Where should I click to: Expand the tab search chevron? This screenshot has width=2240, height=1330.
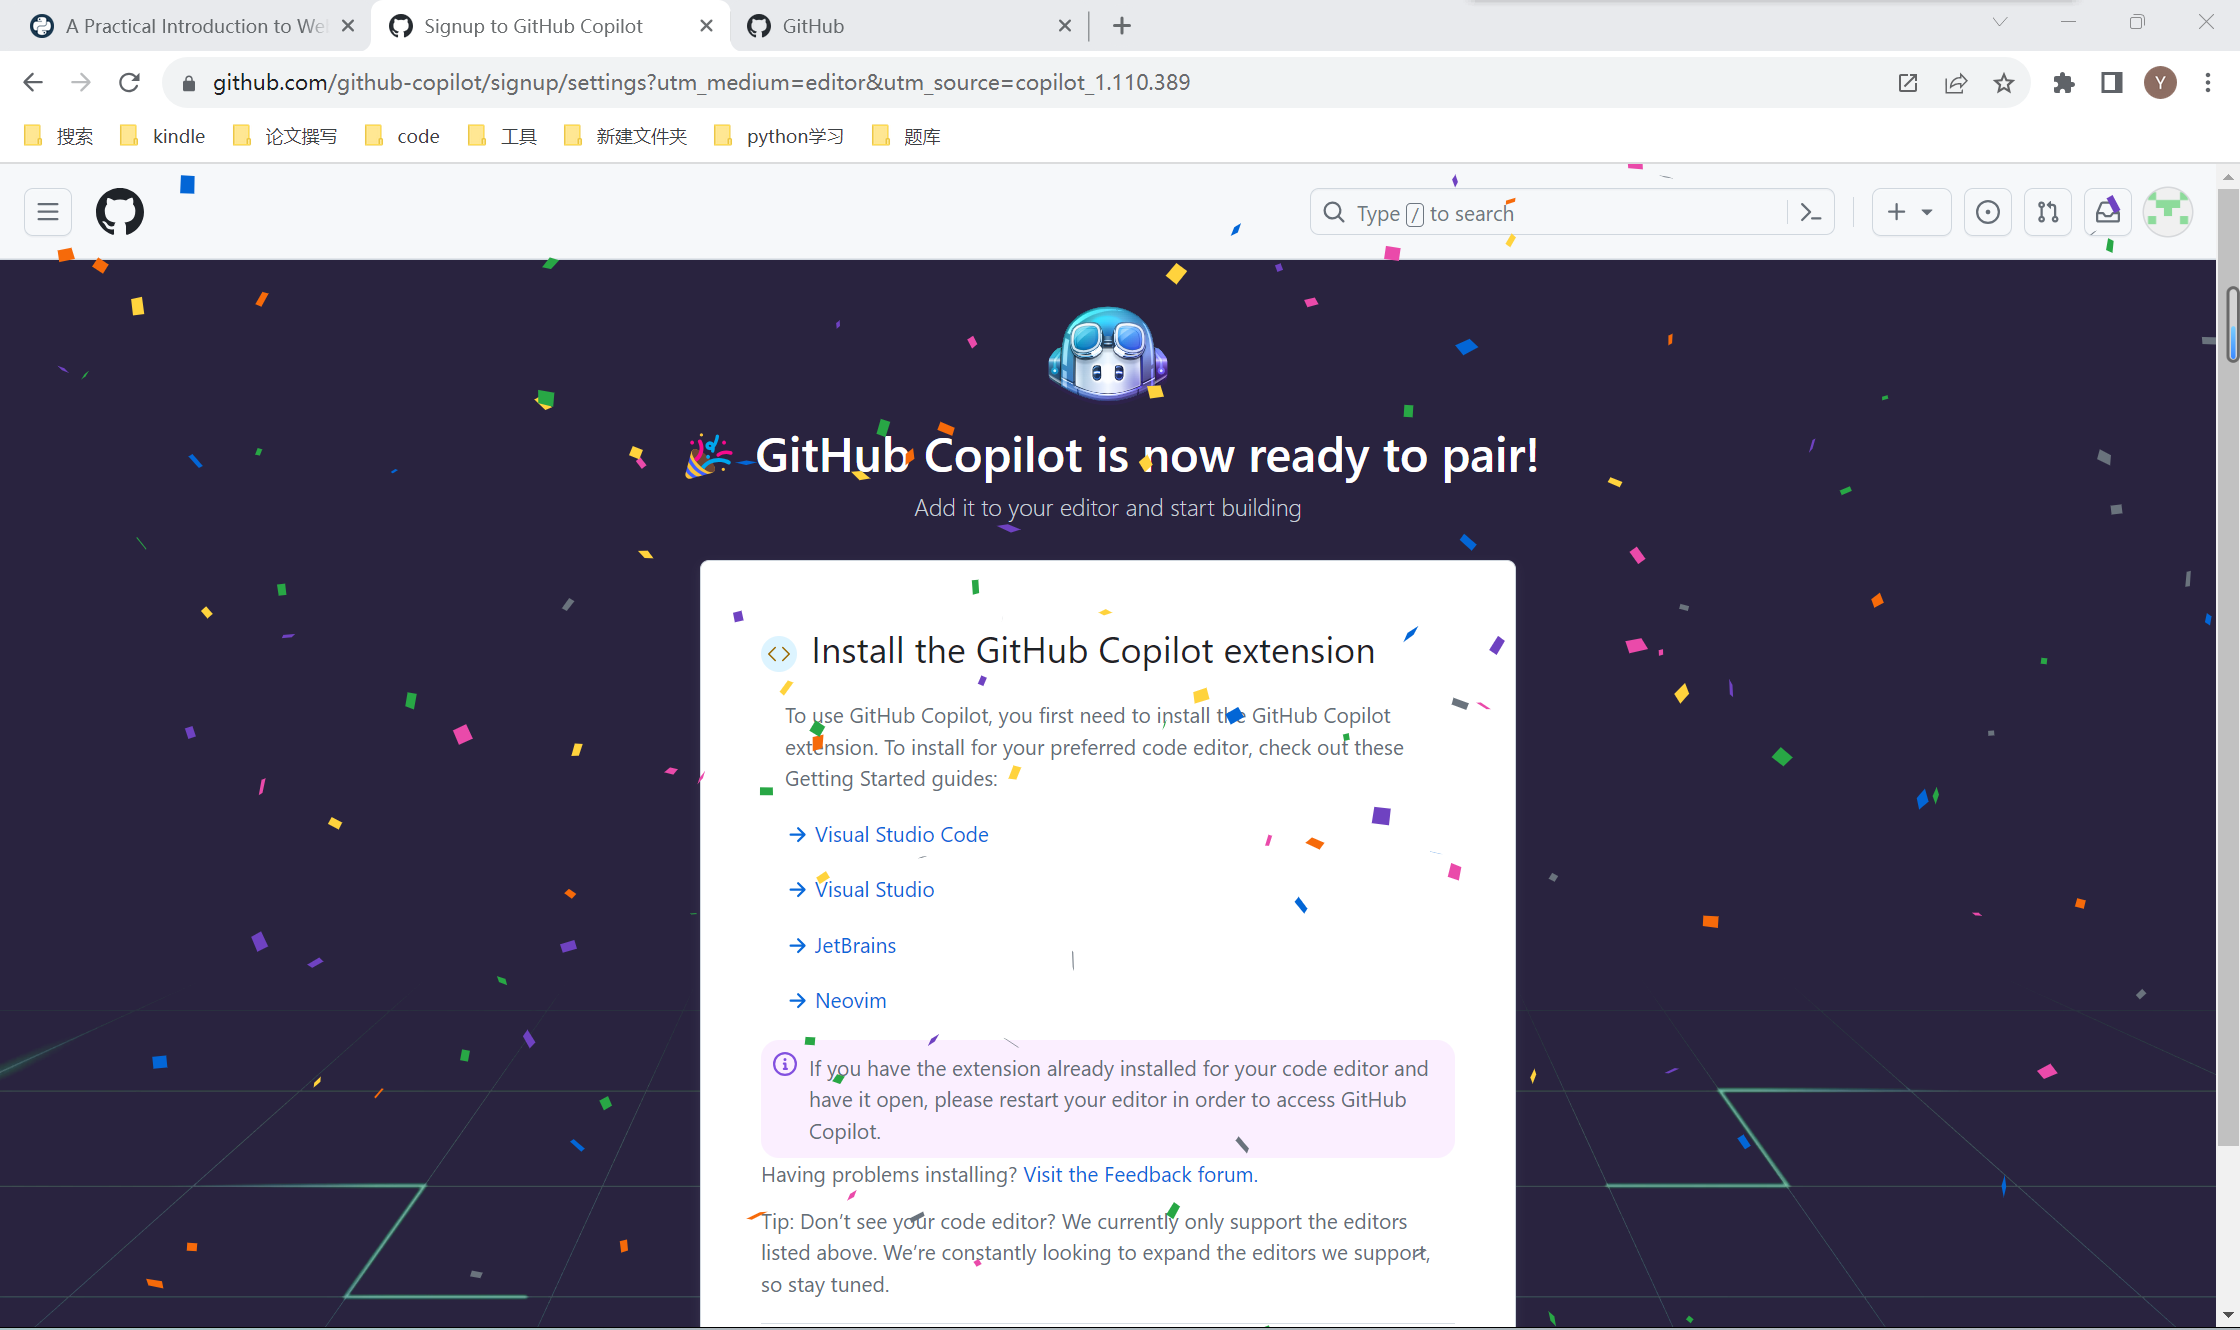click(2000, 22)
